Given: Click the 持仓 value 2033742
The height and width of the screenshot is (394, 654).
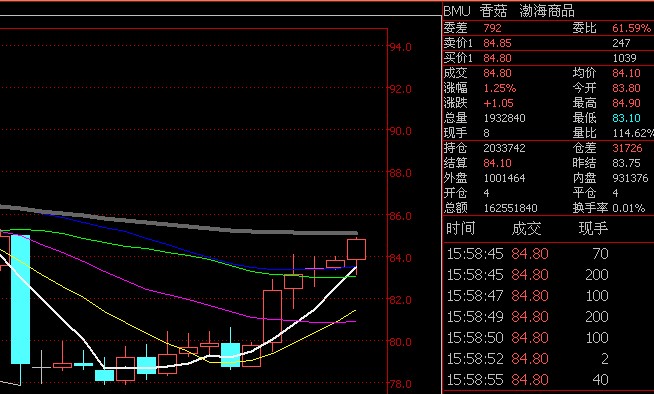Looking at the screenshot, I should pos(504,148).
